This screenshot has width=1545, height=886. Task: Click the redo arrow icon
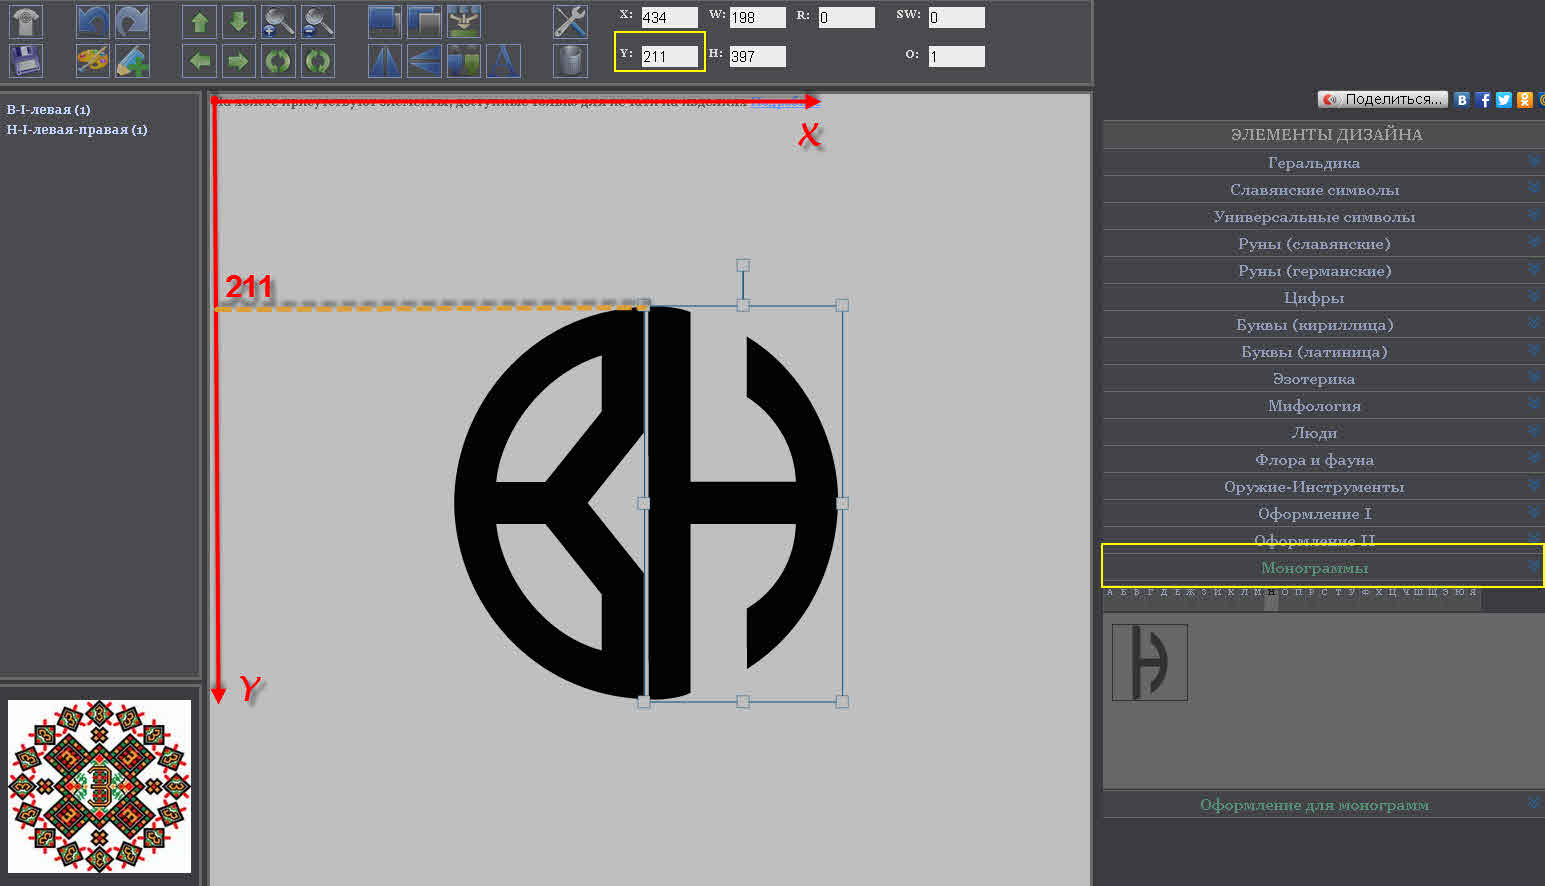pos(132,21)
